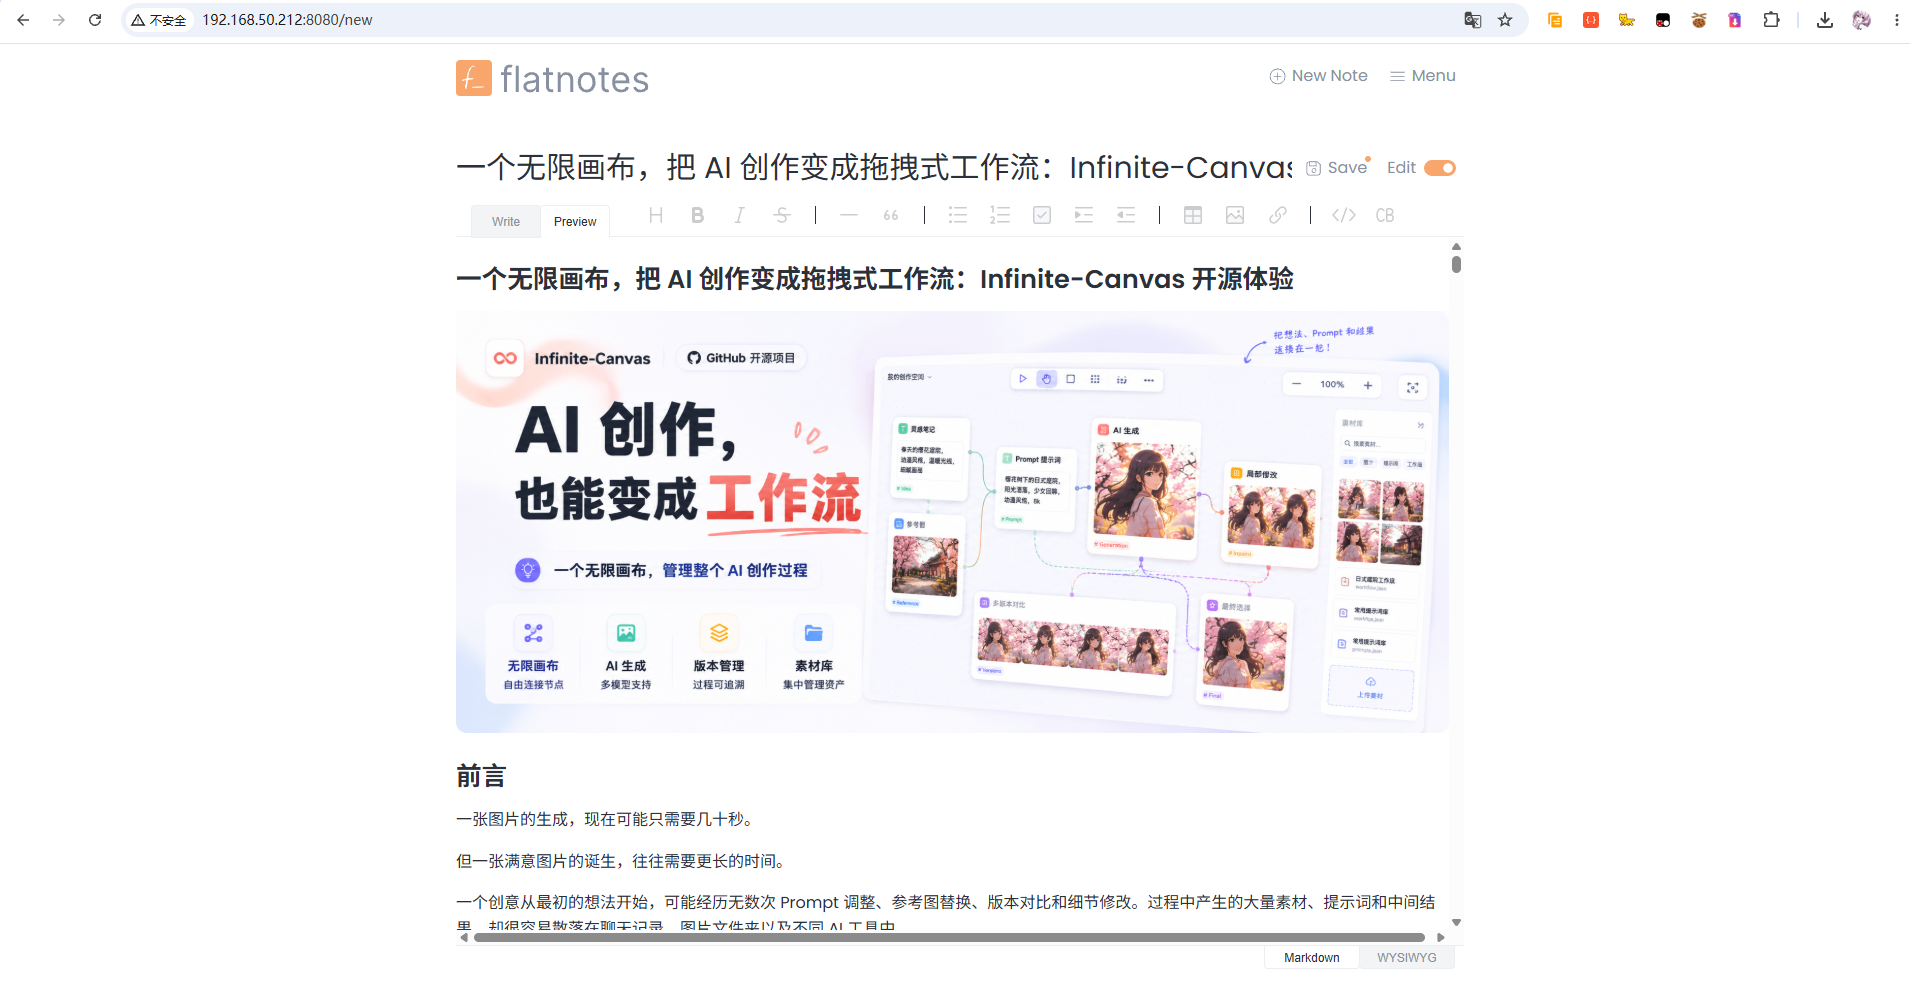This screenshot has height=989, width=1910.
Task: Click the editor vertical scrollbar thumb
Action: point(1456,264)
